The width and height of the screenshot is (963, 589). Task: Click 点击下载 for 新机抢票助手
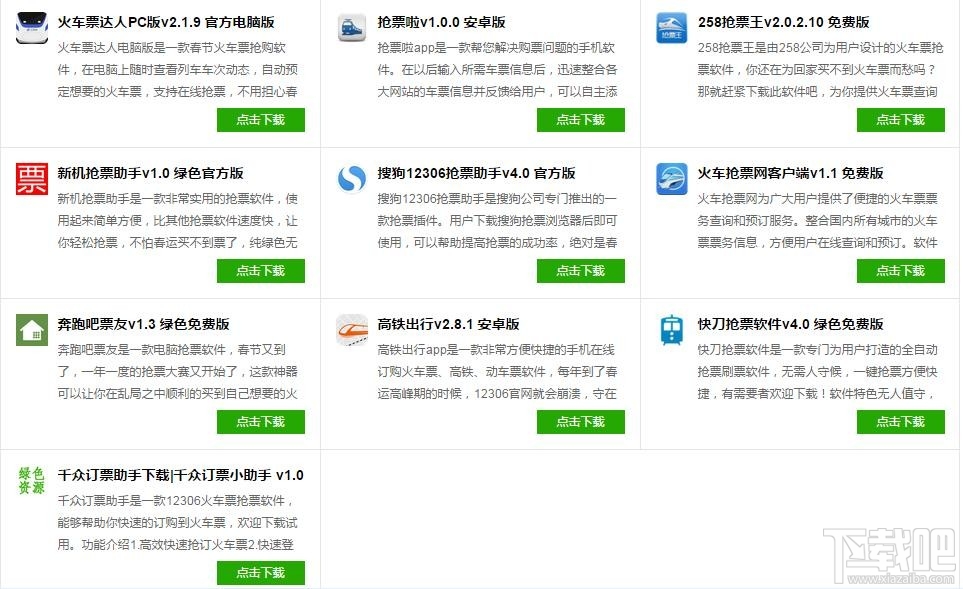click(x=261, y=271)
